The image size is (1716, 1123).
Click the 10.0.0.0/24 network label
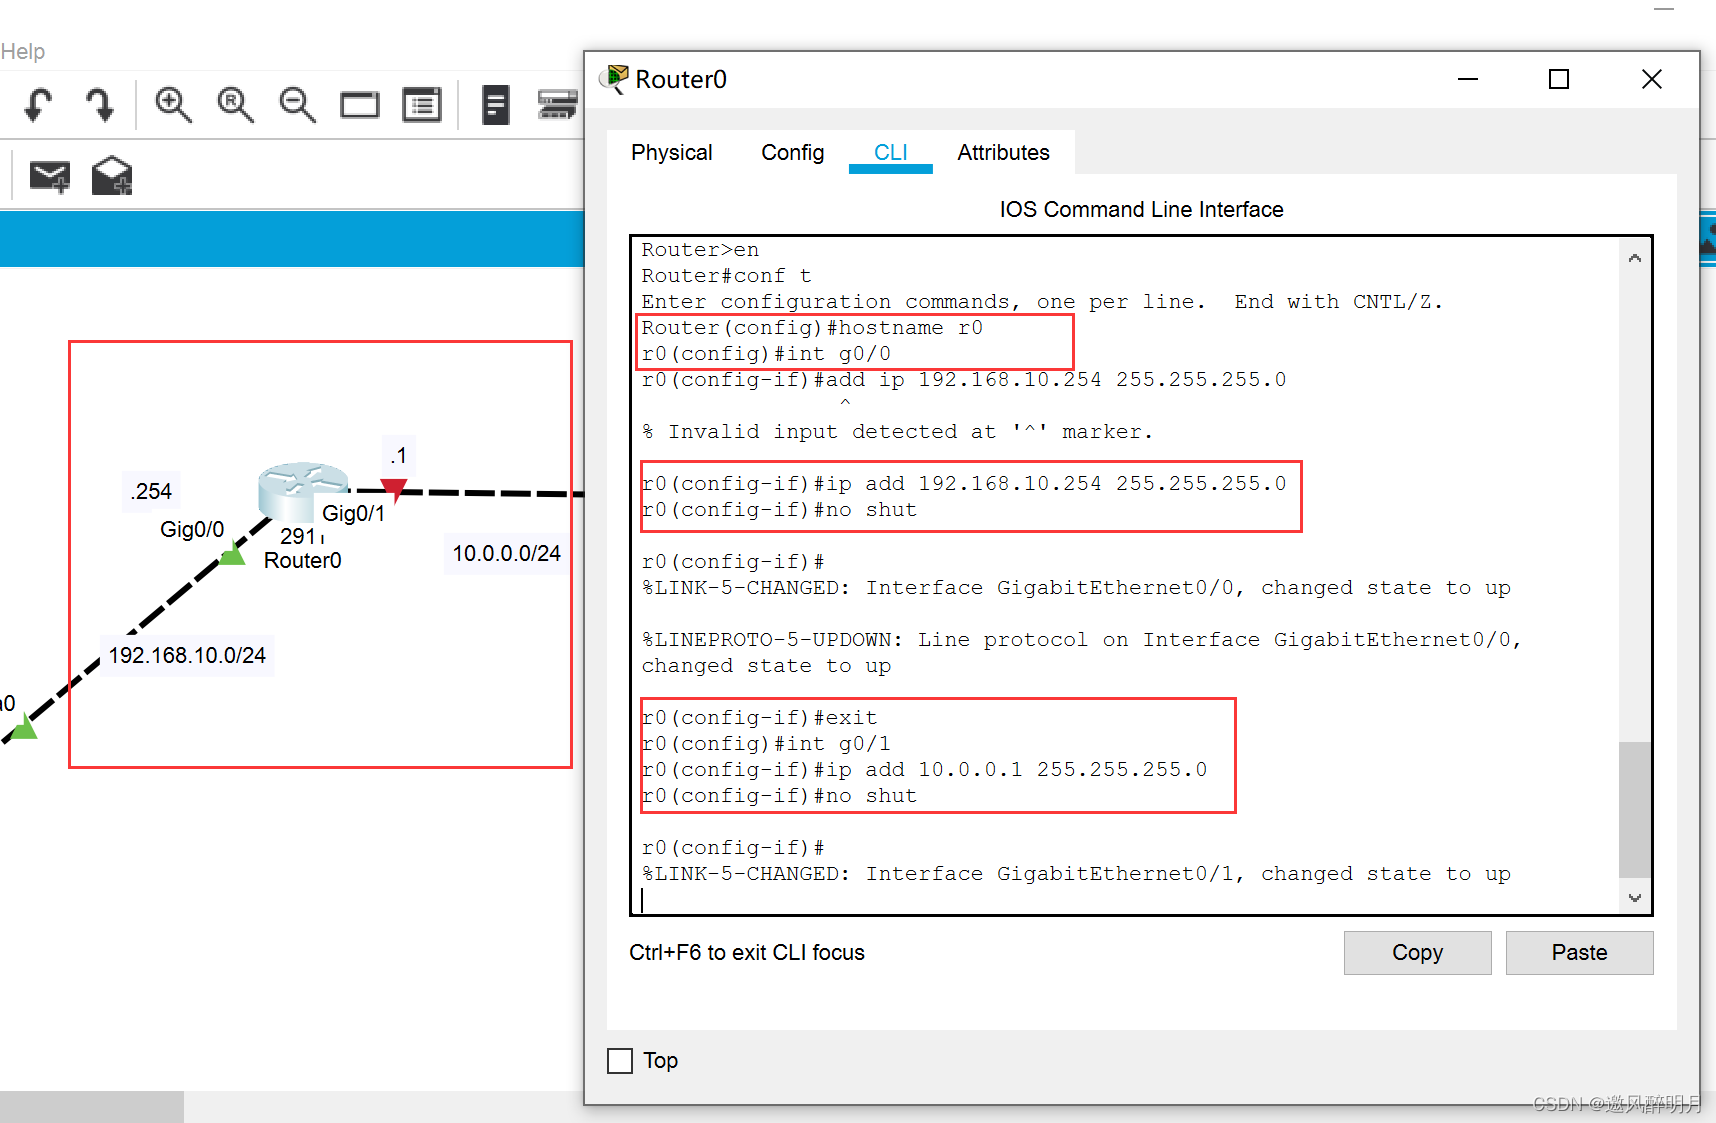click(x=507, y=554)
